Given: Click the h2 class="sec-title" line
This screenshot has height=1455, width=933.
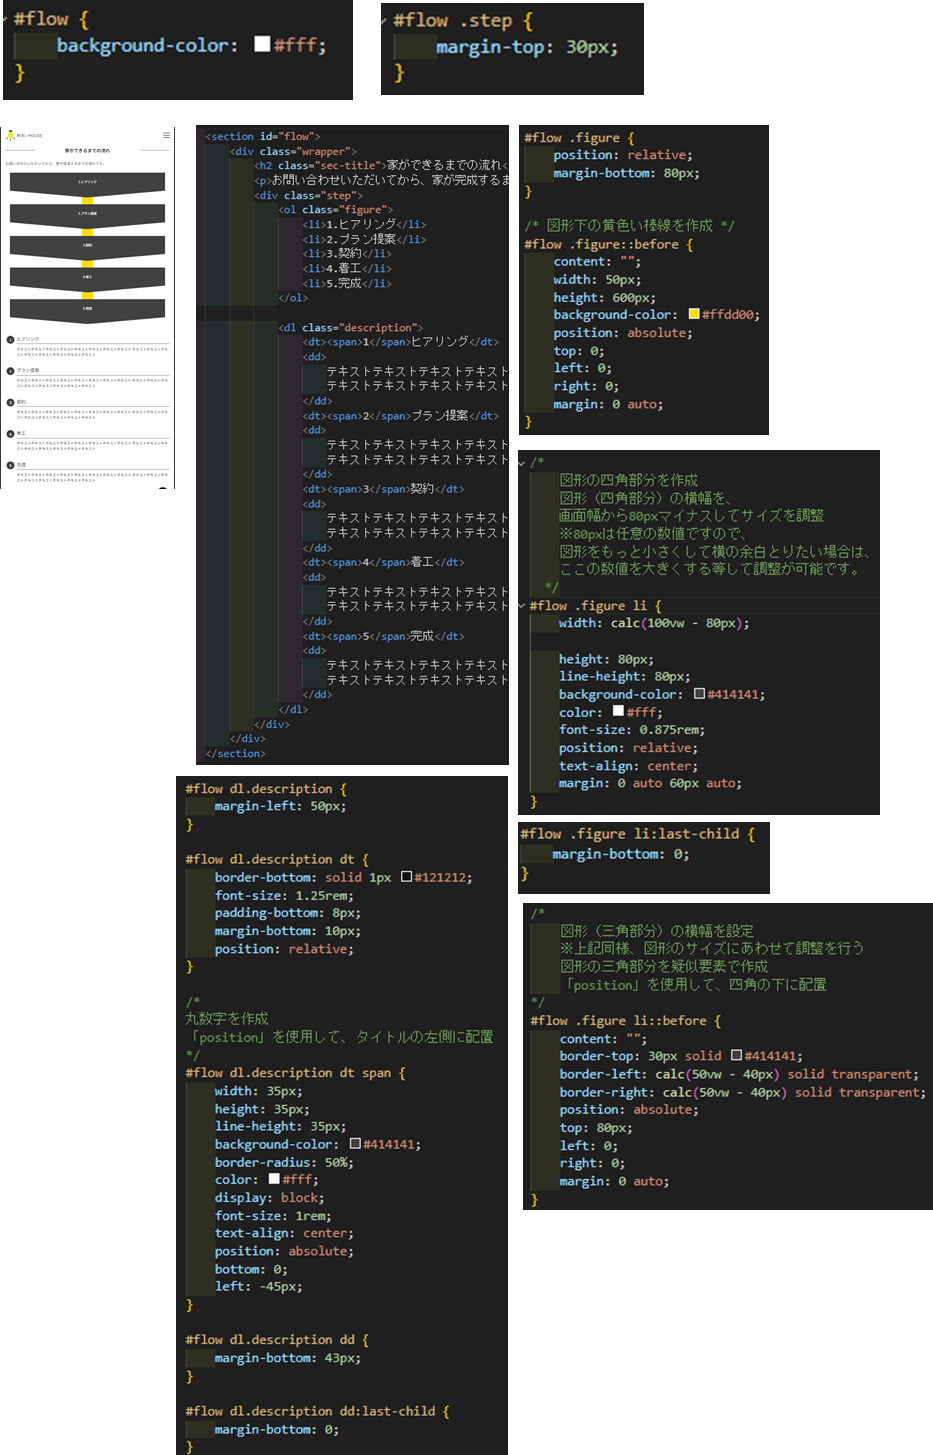Looking at the screenshot, I should [381, 165].
